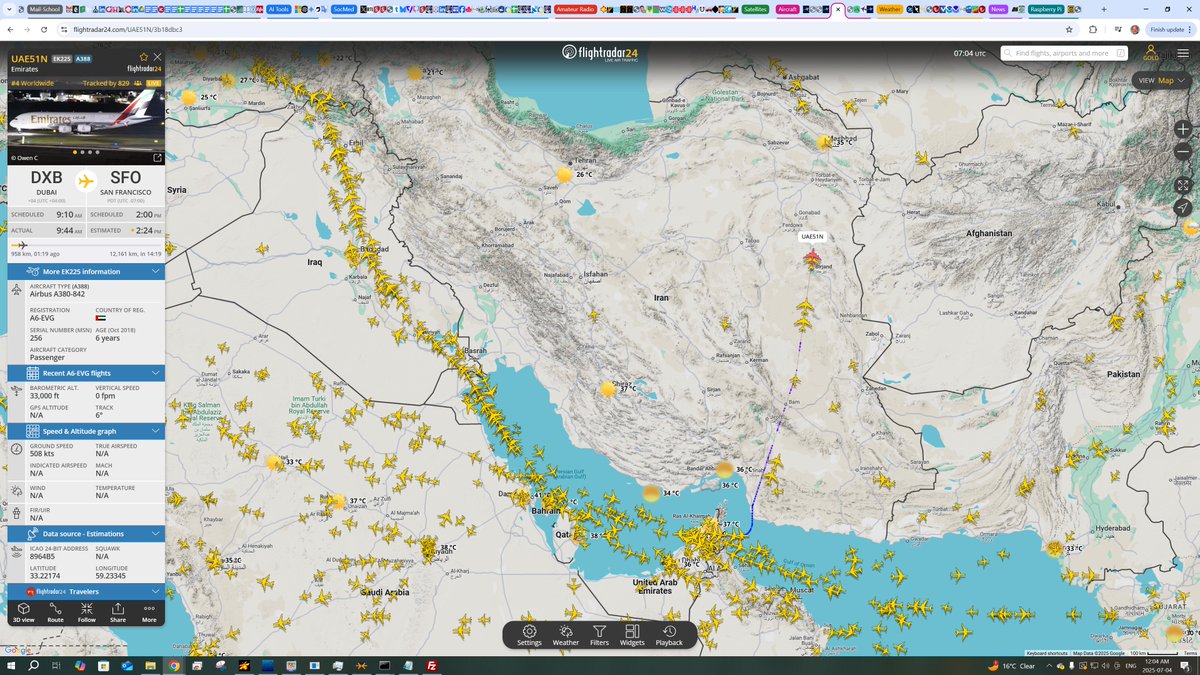
Task: Click the Keyboard shortcuts link
Action: (x=1047, y=653)
